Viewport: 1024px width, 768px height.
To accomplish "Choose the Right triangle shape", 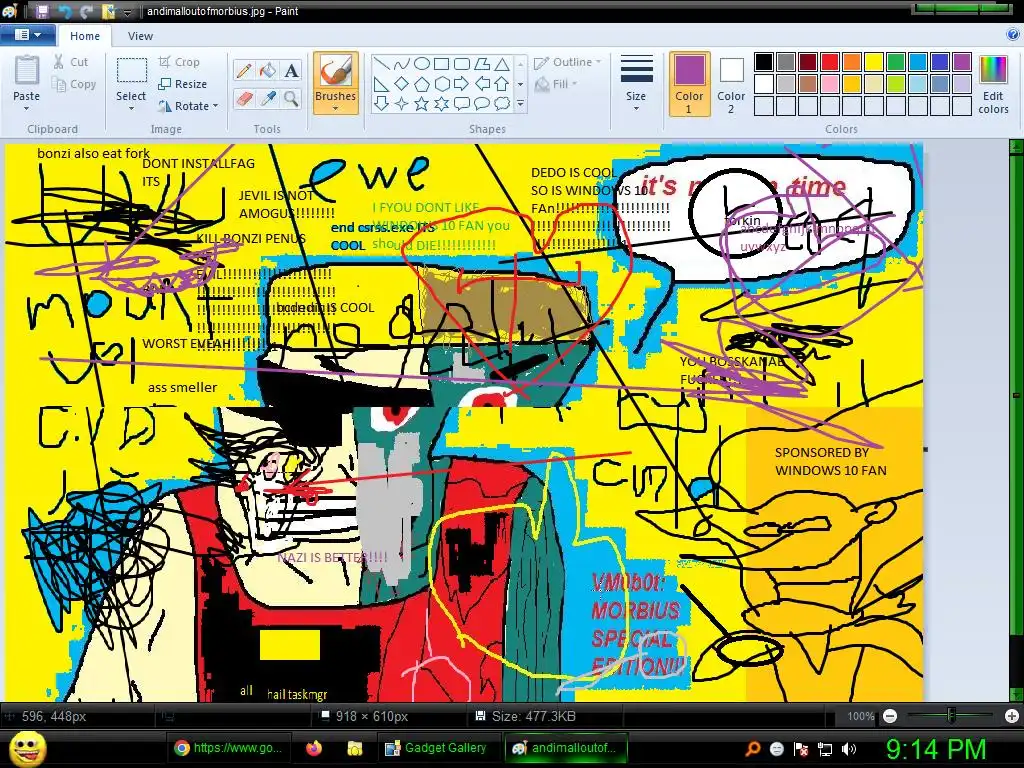I will tap(382, 84).
